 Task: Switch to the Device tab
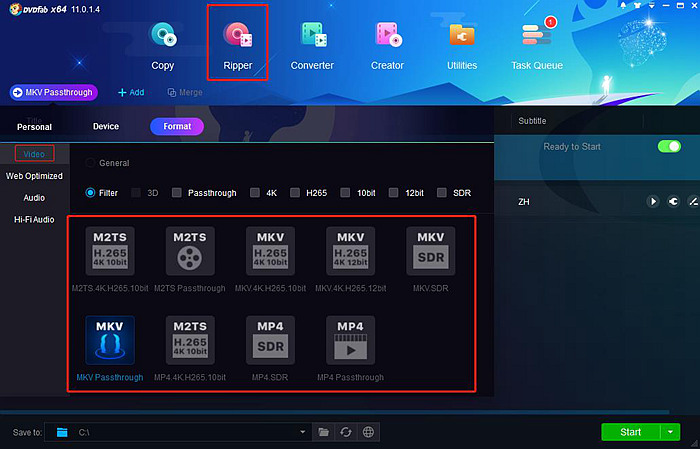106,126
